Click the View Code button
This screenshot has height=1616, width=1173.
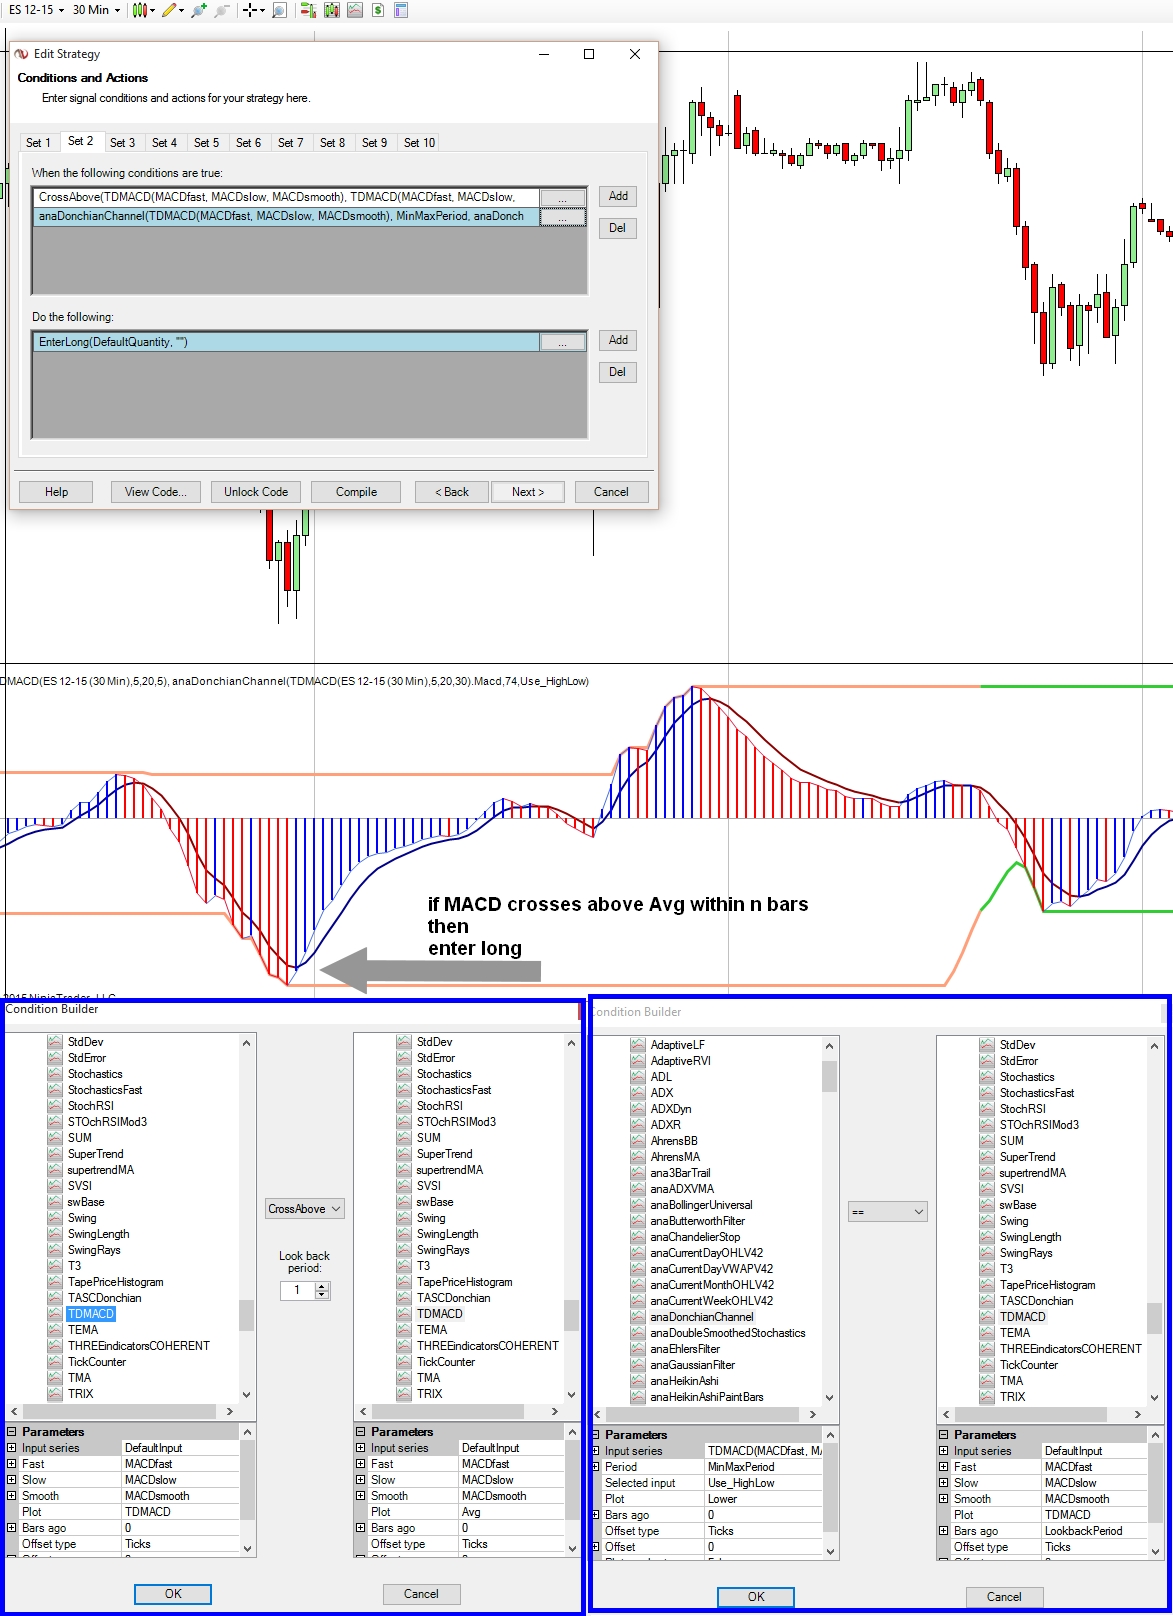pos(155,492)
